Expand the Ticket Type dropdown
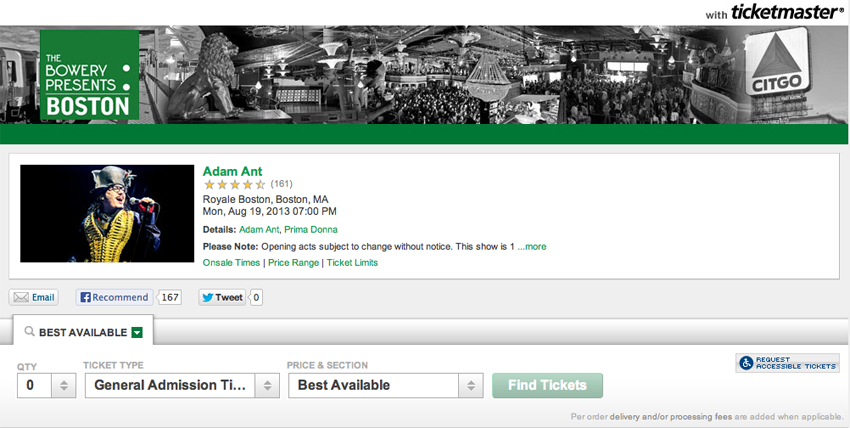Image resolution: width=850 pixels, height=428 pixels. click(182, 385)
